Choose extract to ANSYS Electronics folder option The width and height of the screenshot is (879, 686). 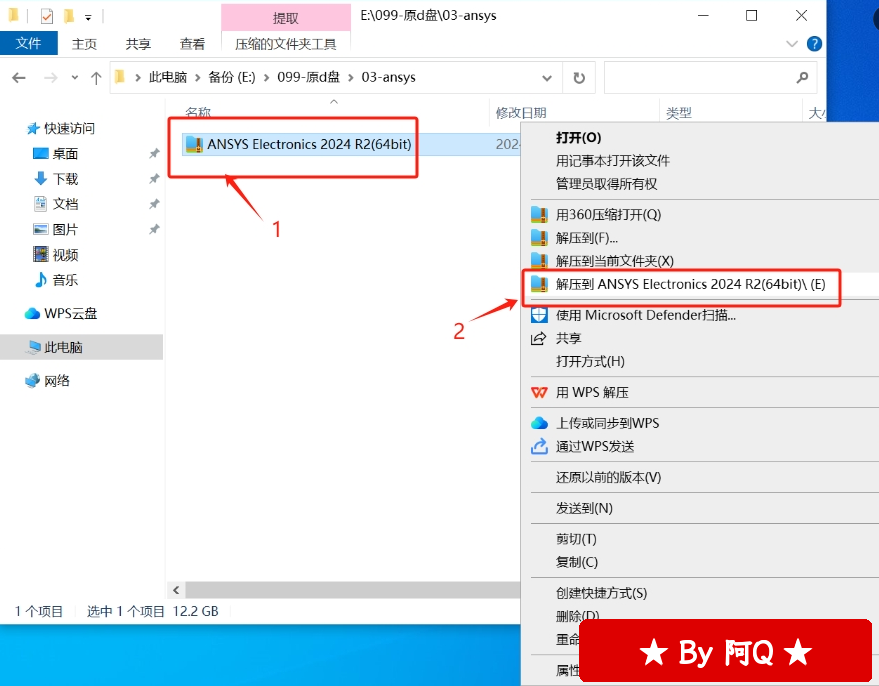(x=690, y=284)
